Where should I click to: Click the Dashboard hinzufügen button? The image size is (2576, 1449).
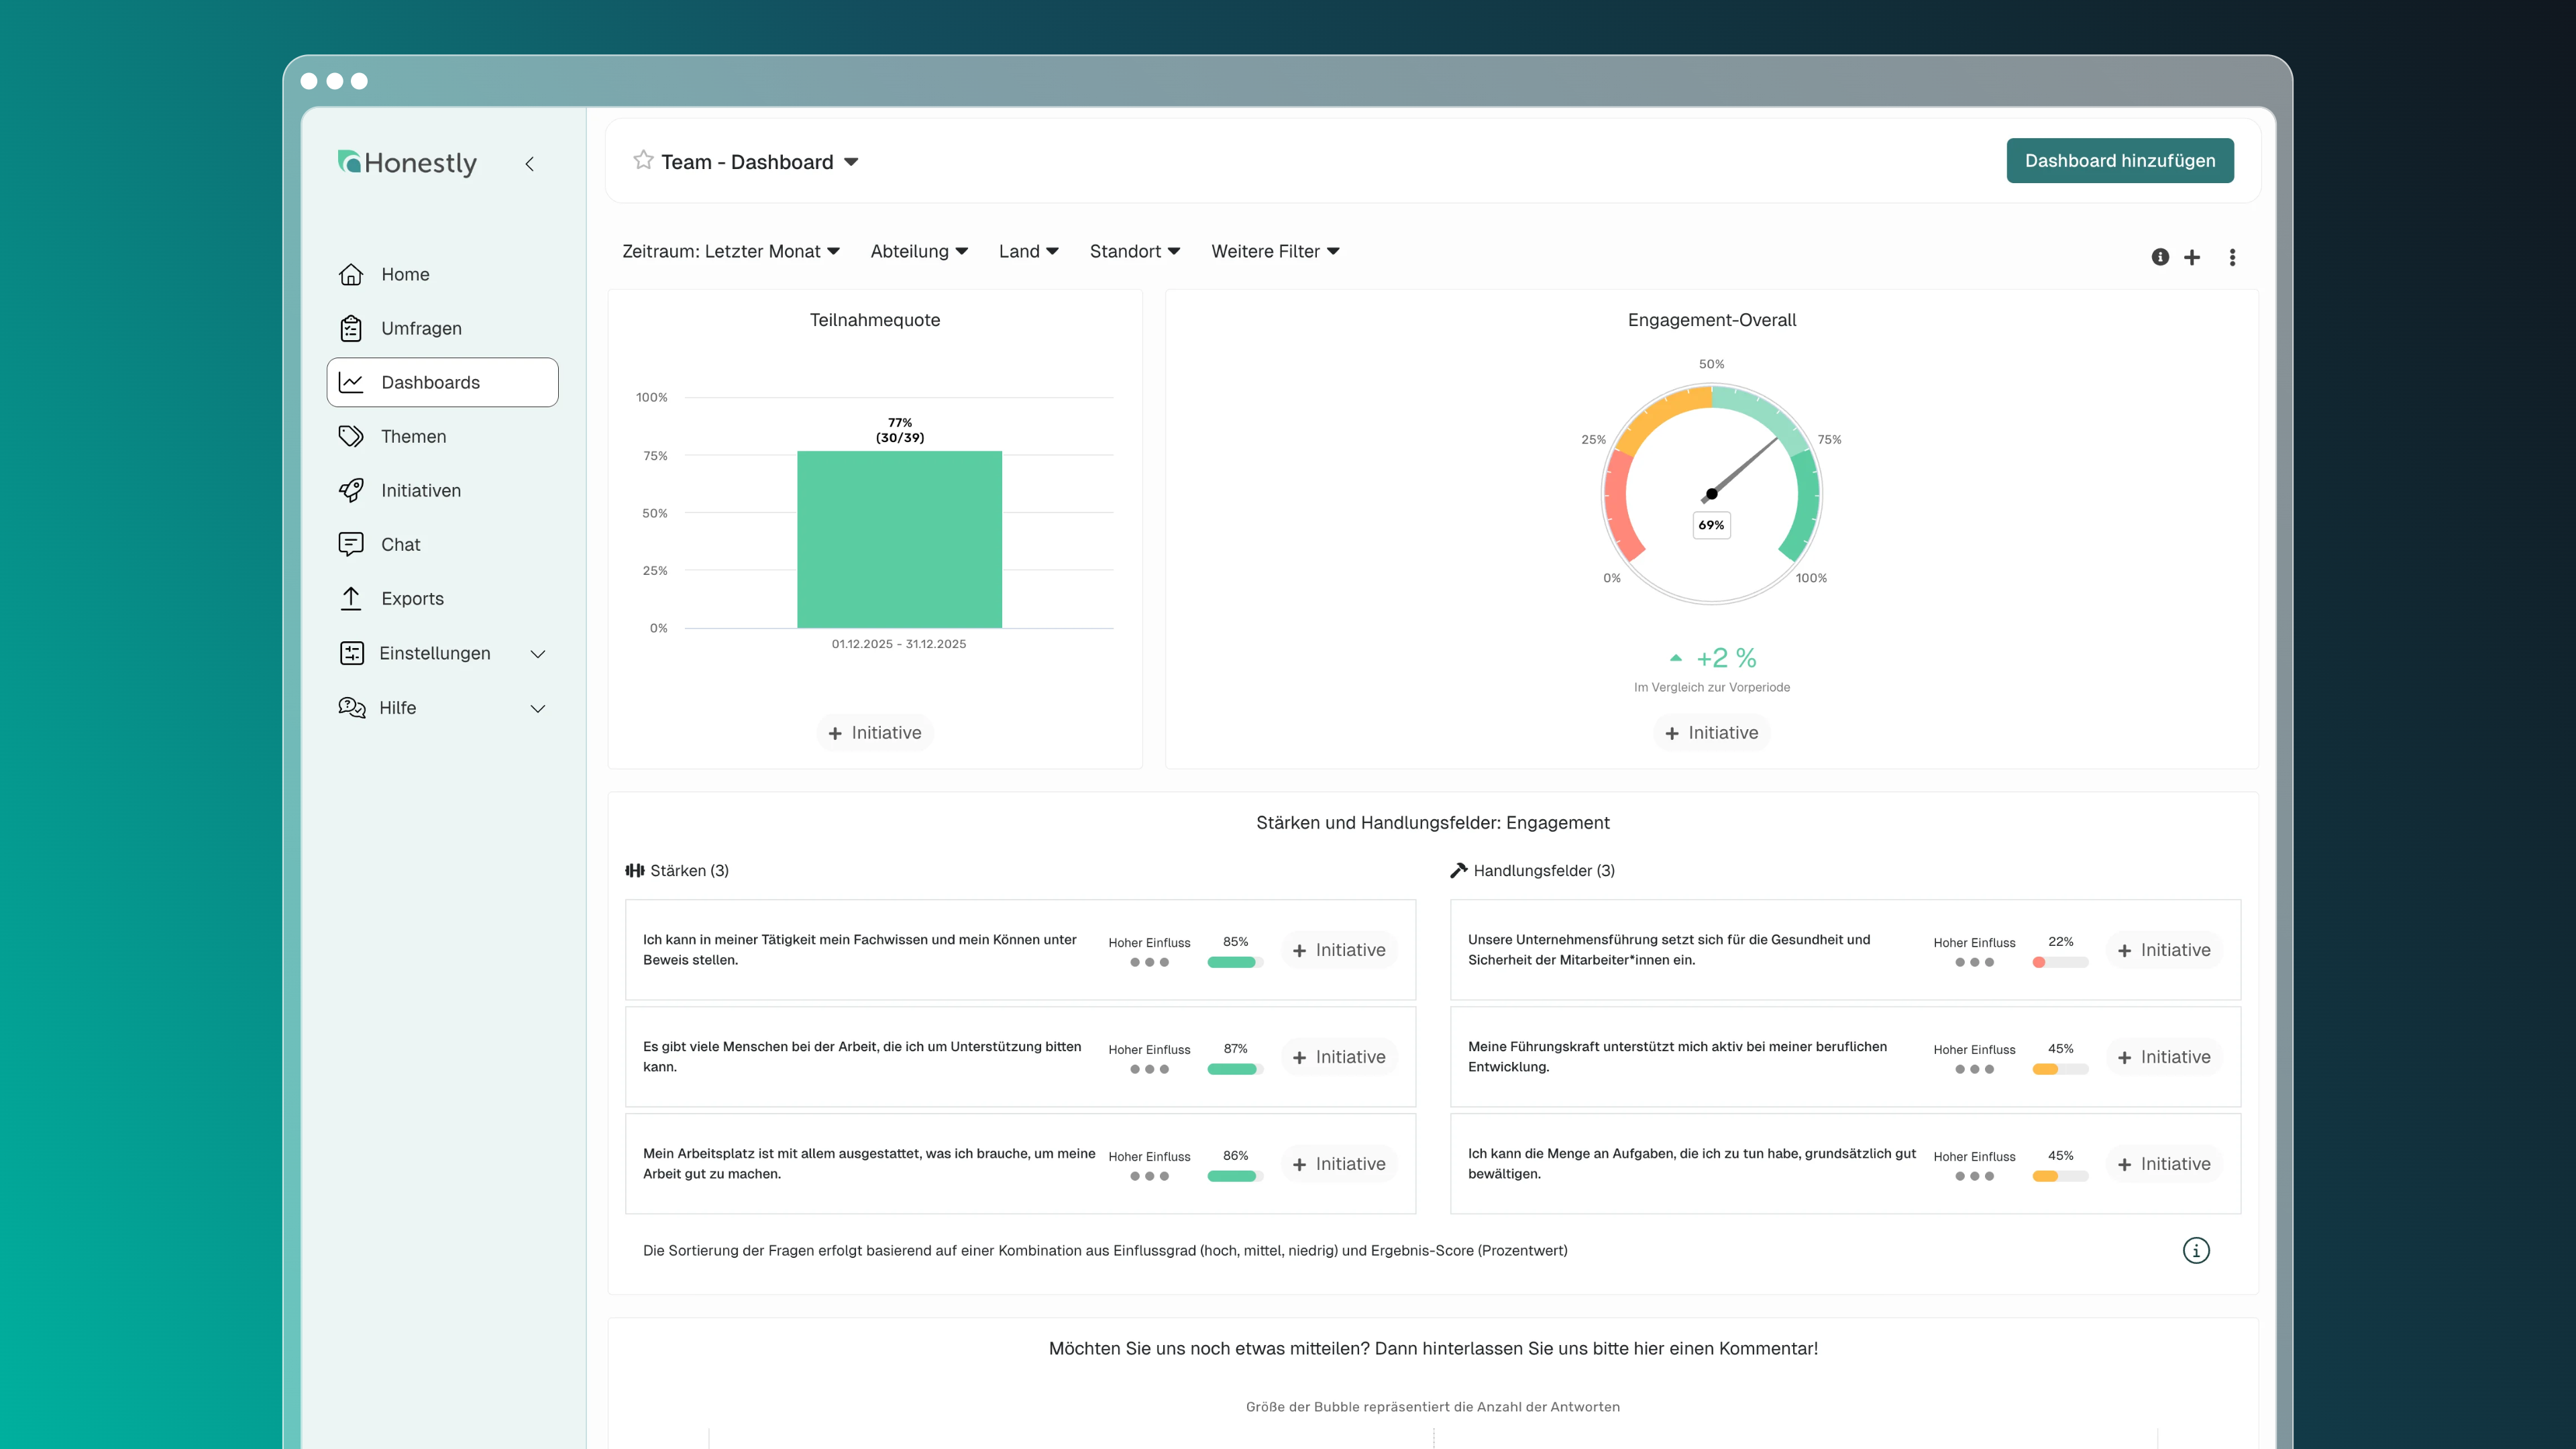2119,161
